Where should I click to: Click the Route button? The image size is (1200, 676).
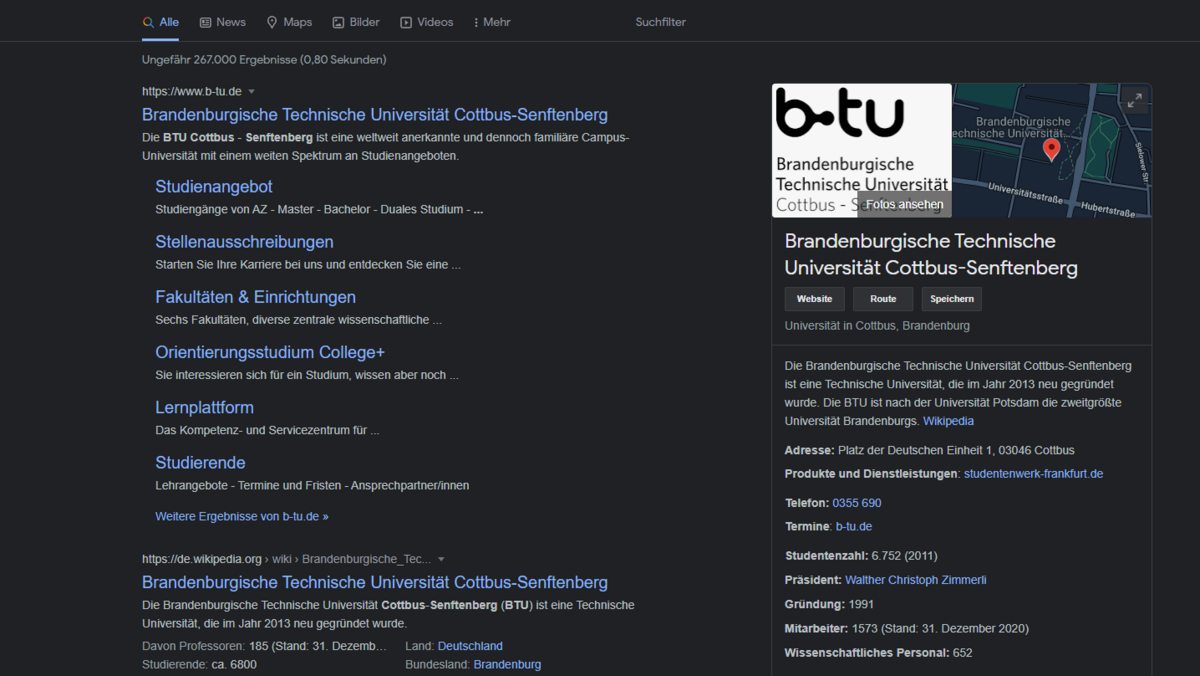(883, 298)
